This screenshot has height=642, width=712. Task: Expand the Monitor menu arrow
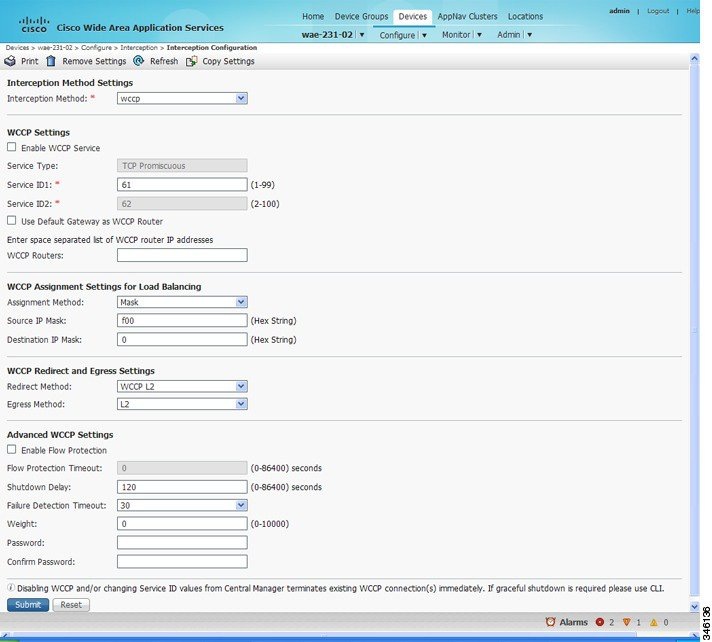pos(479,35)
